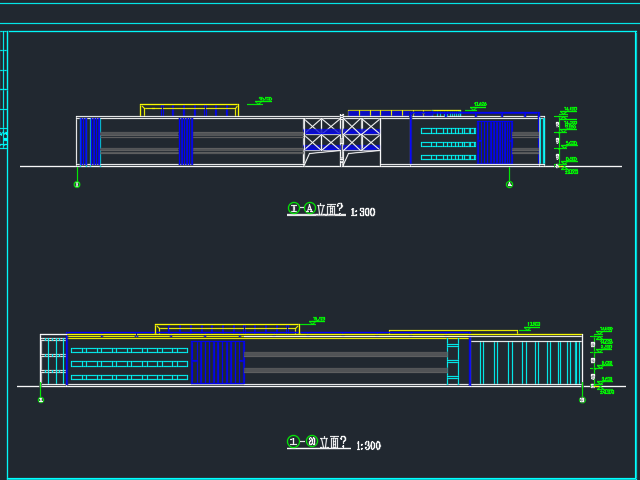Select the X-braced steel frame in upper elevation

pos(342,135)
